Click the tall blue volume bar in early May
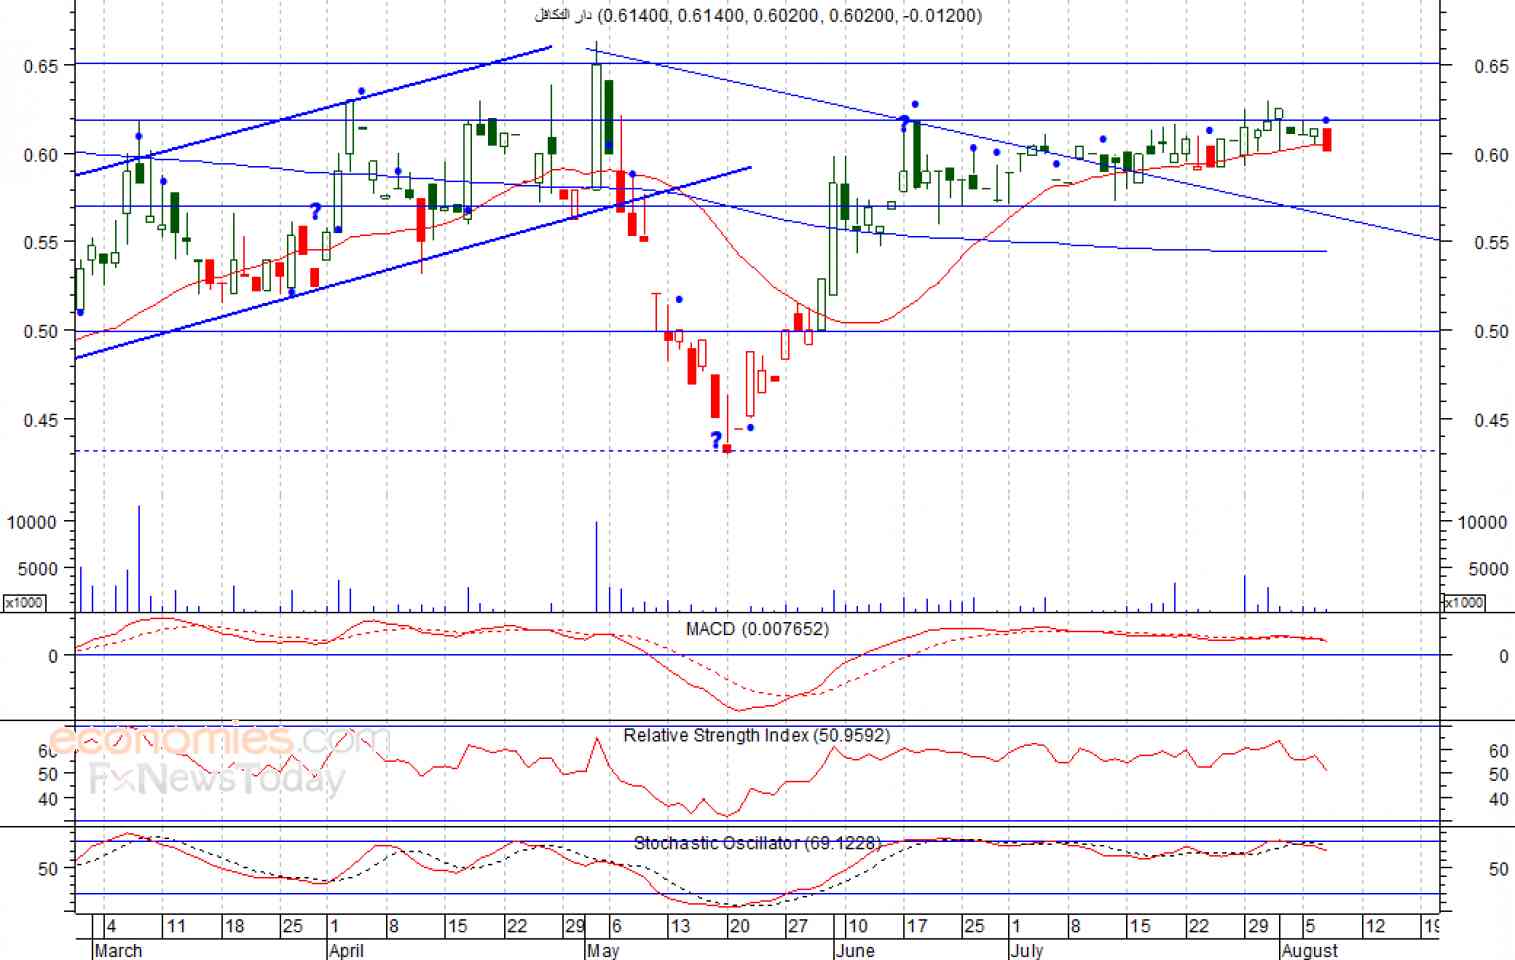Screen dimensions: 1515x960 coord(596,566)
